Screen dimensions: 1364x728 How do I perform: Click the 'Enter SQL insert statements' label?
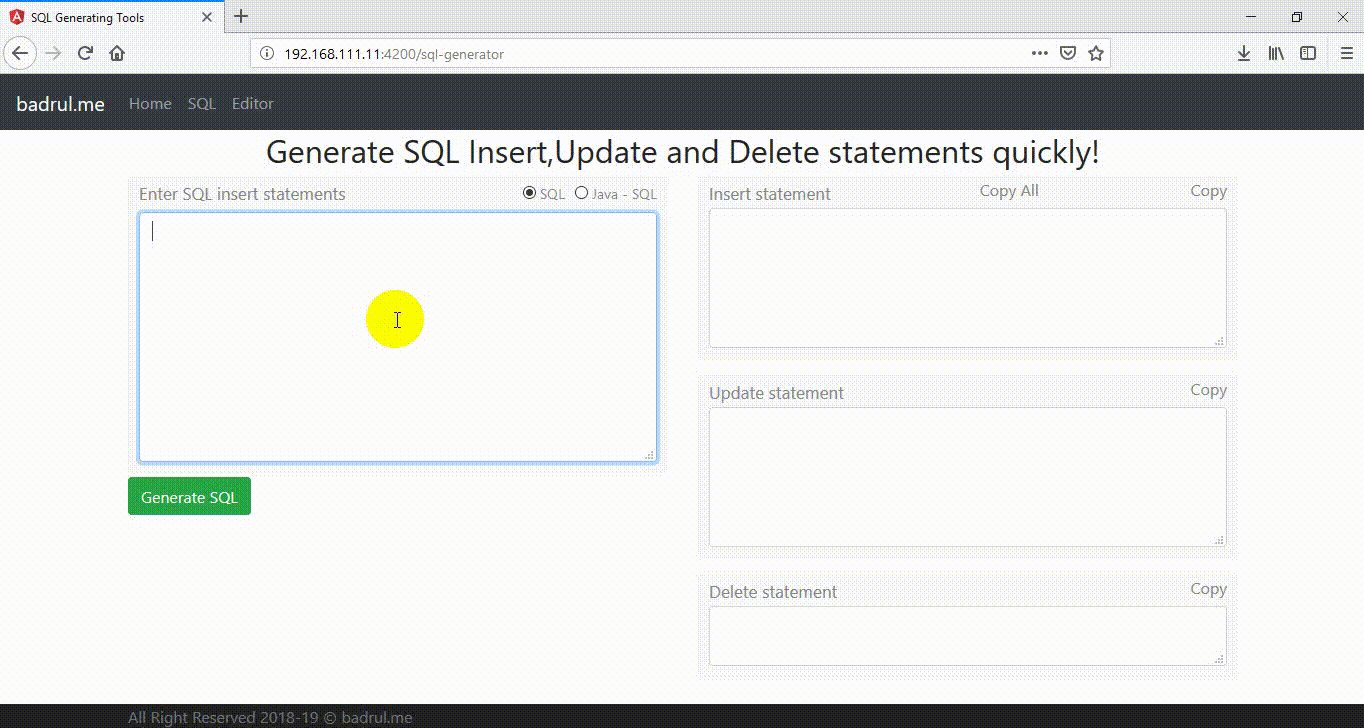click(x=242, y=194)
